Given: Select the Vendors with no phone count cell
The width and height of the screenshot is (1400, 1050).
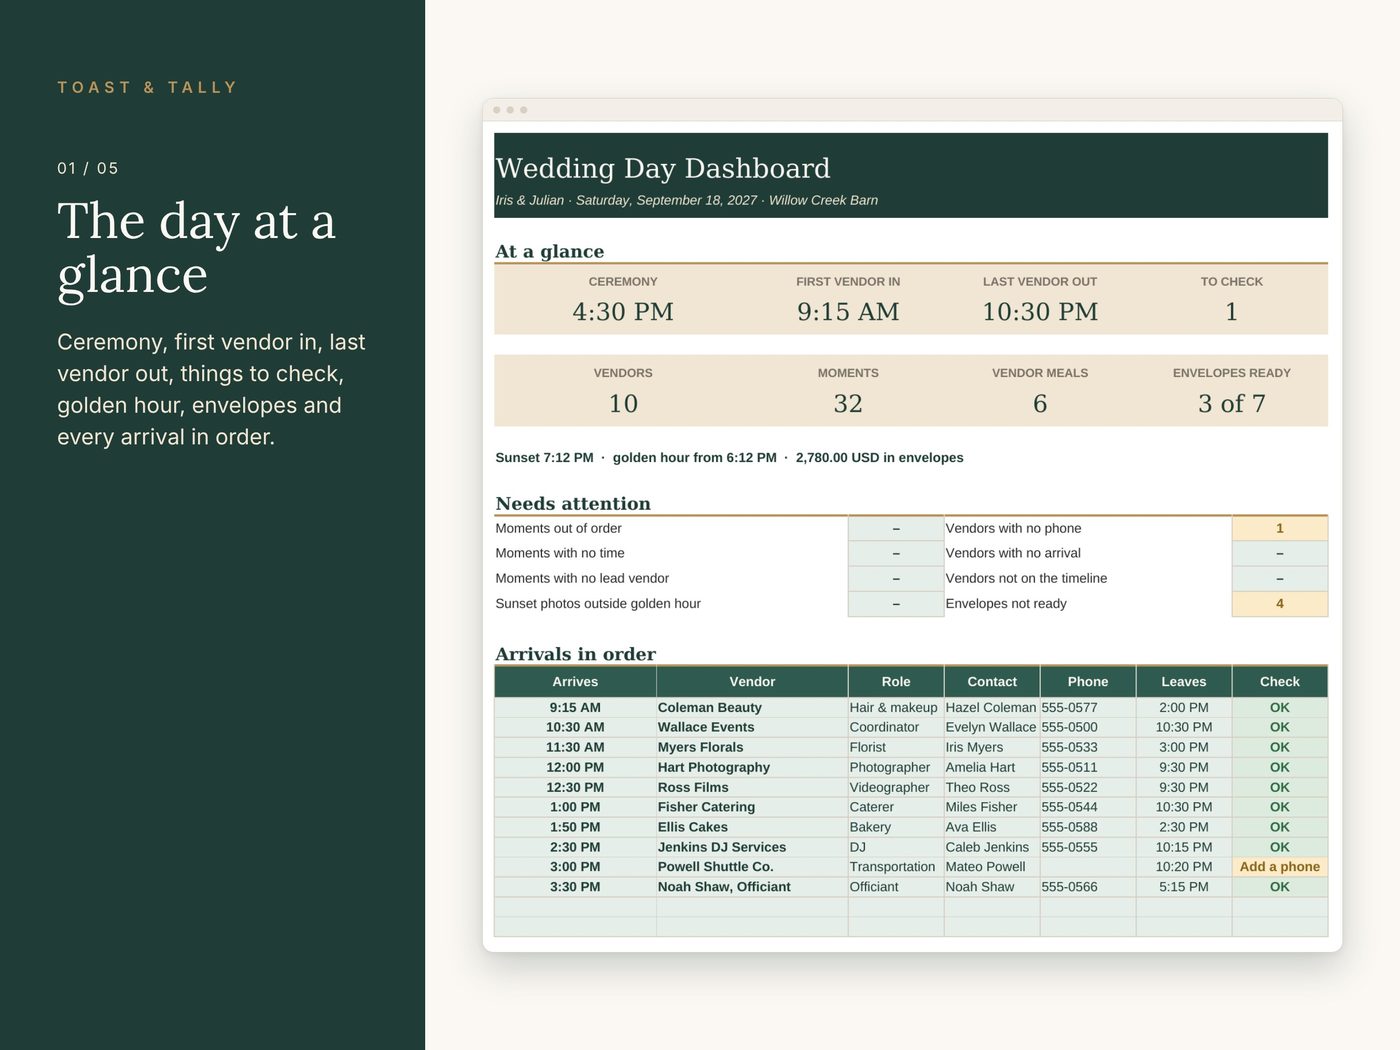Looking at the screenshot, I should [1280, 528].
